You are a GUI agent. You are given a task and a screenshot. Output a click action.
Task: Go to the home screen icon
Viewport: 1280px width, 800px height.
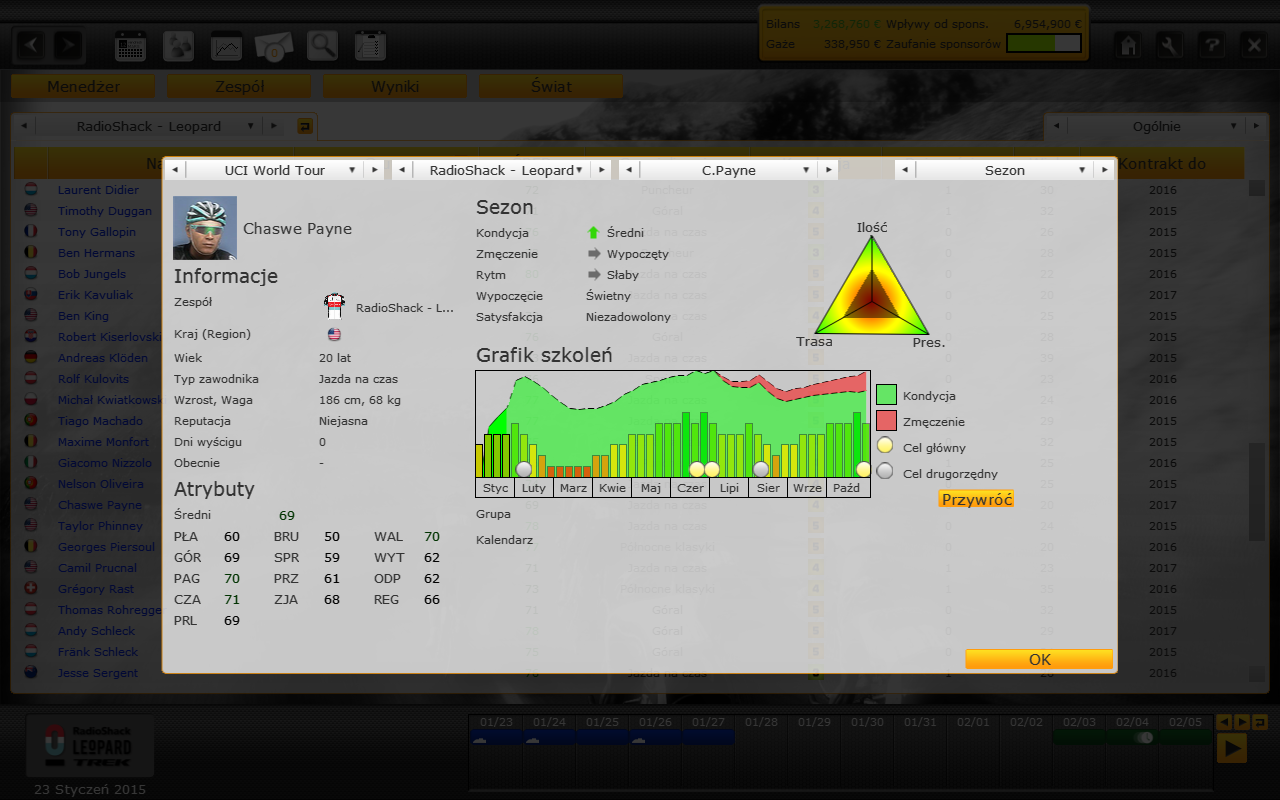click(x=1129, y=45)
